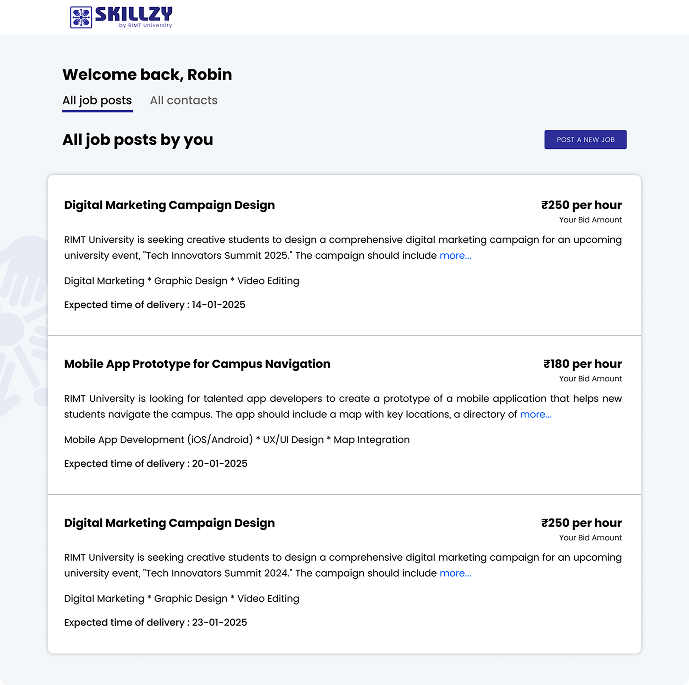Click the ₹250 bid on the first post
The width and height of the screenshot is (689, 685).
tap(581, 205)
